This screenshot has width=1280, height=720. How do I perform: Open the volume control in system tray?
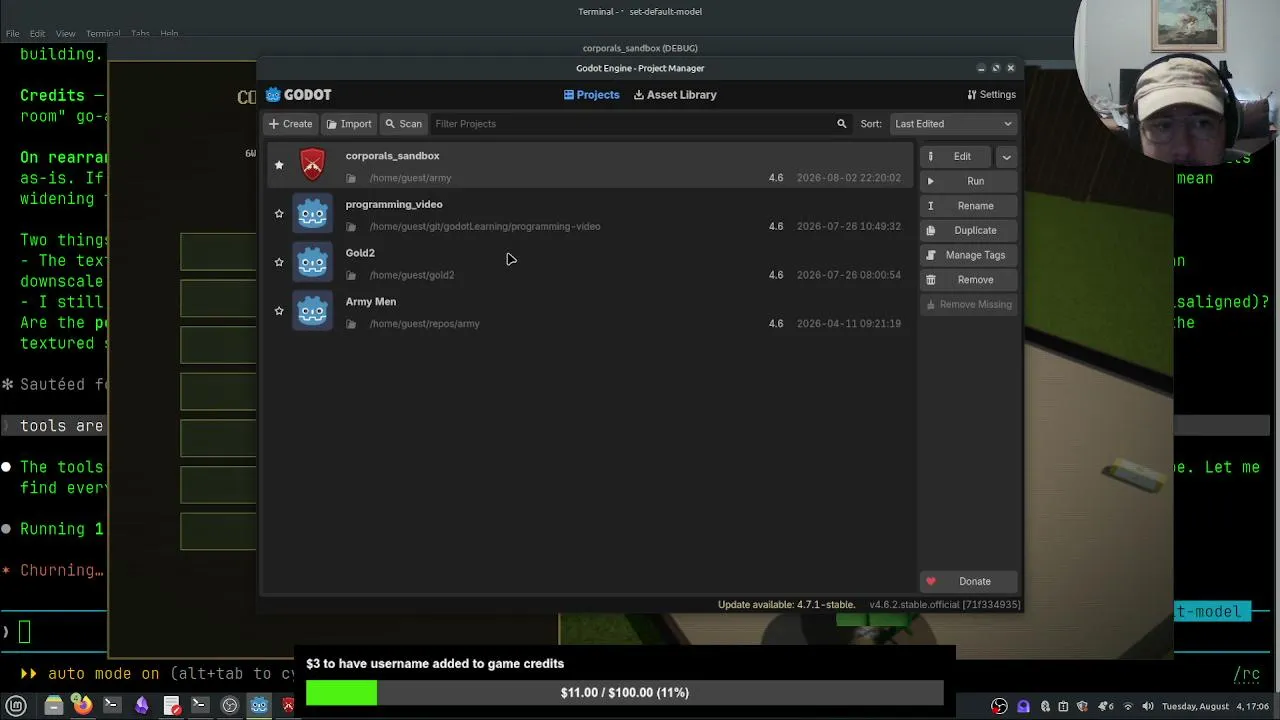(1148, 707)
